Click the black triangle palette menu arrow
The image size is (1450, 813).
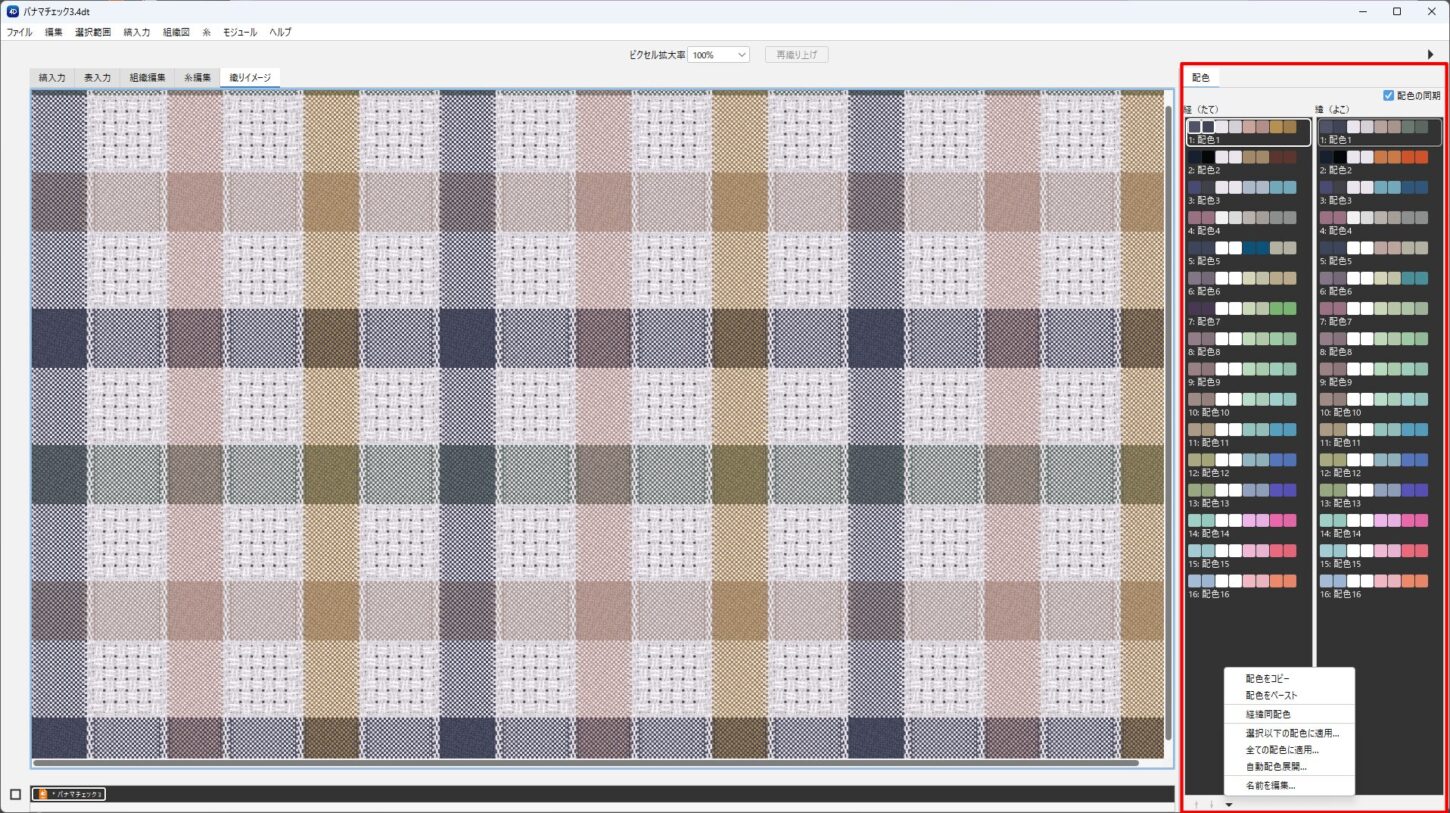coord(1228,803)
